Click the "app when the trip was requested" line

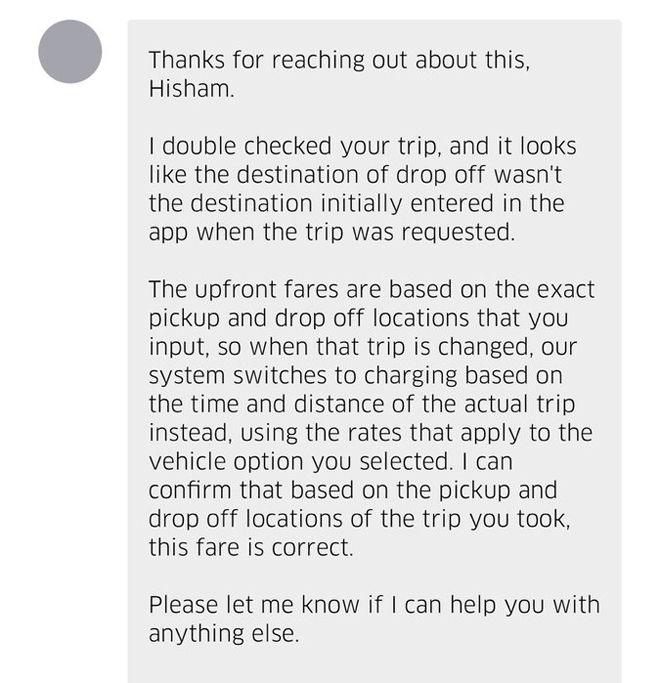point(335,232)
